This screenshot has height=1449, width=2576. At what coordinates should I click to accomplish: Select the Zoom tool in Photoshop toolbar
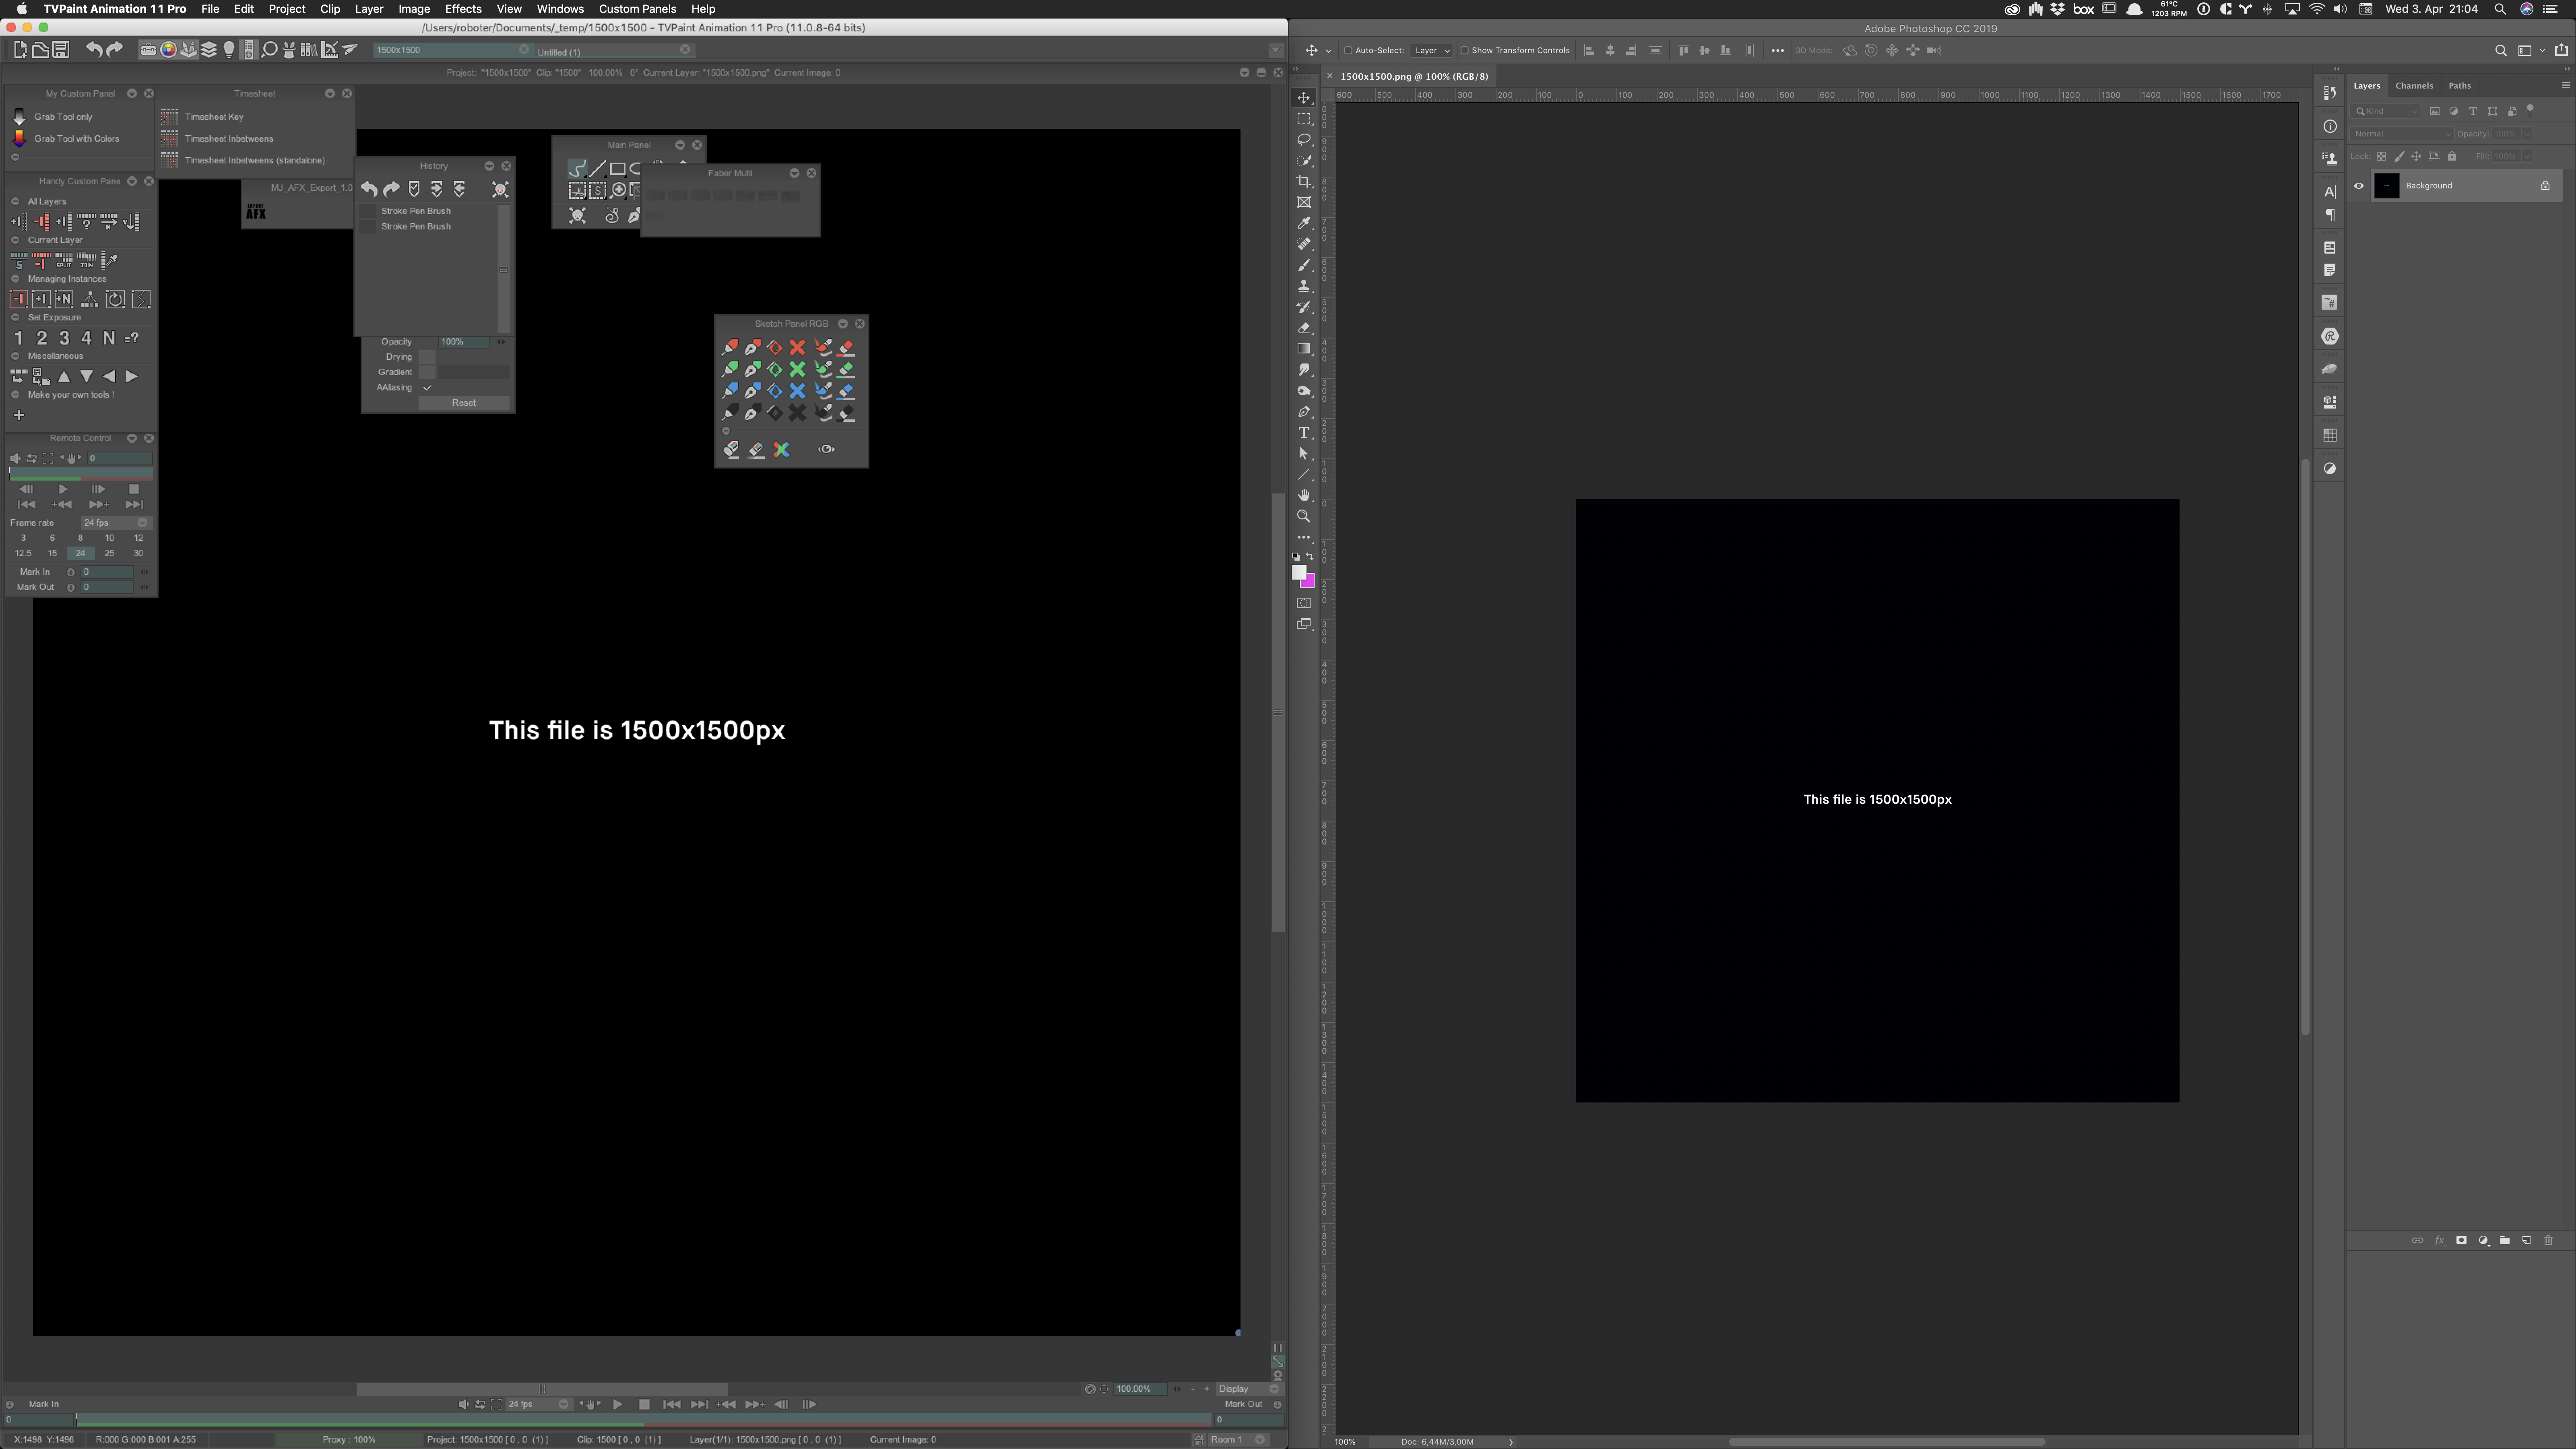[1304, 517]
